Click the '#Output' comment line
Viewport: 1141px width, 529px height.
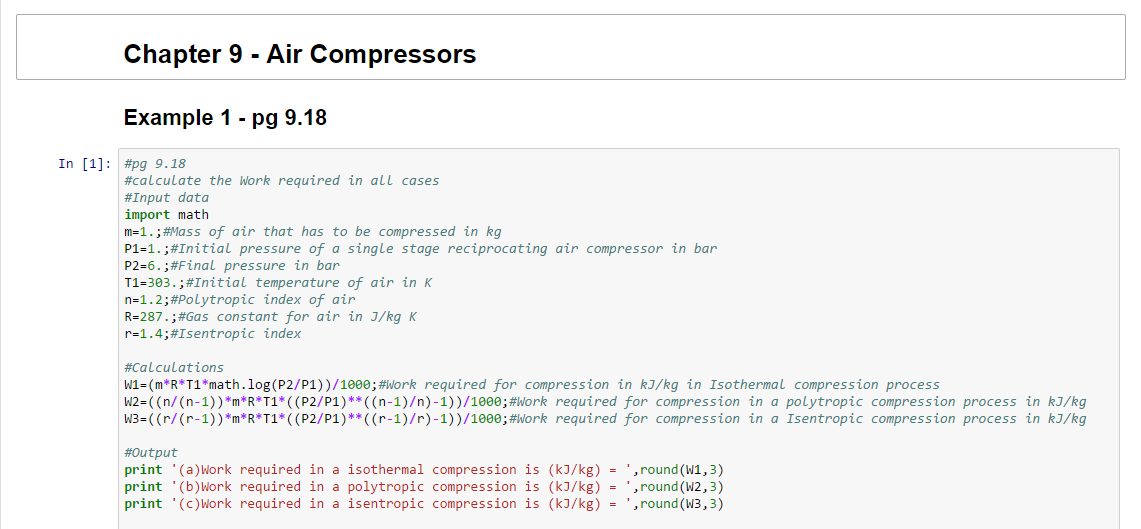(x=151, y=453)
